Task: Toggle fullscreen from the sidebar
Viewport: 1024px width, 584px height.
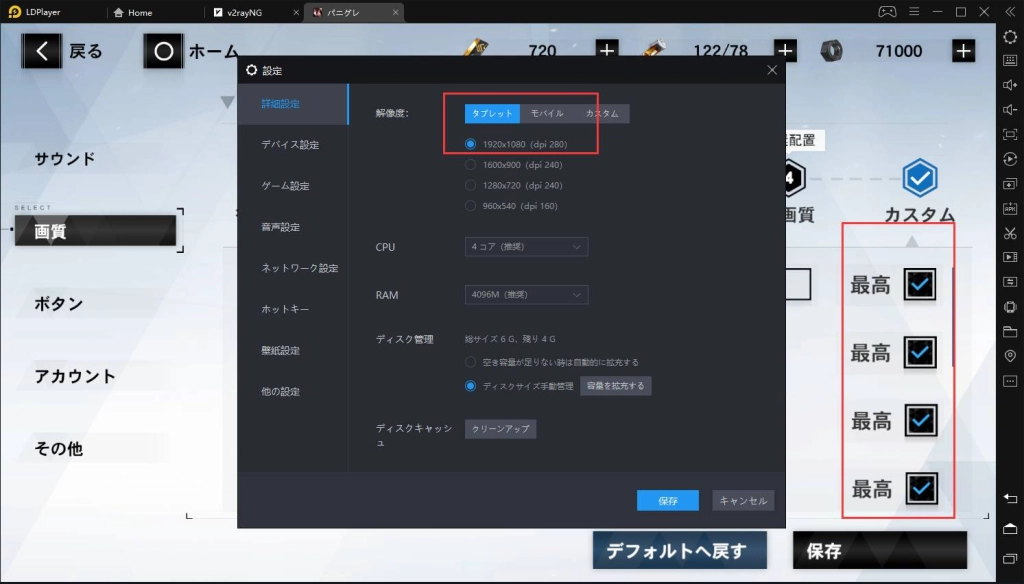Action: coord(1010,135)
